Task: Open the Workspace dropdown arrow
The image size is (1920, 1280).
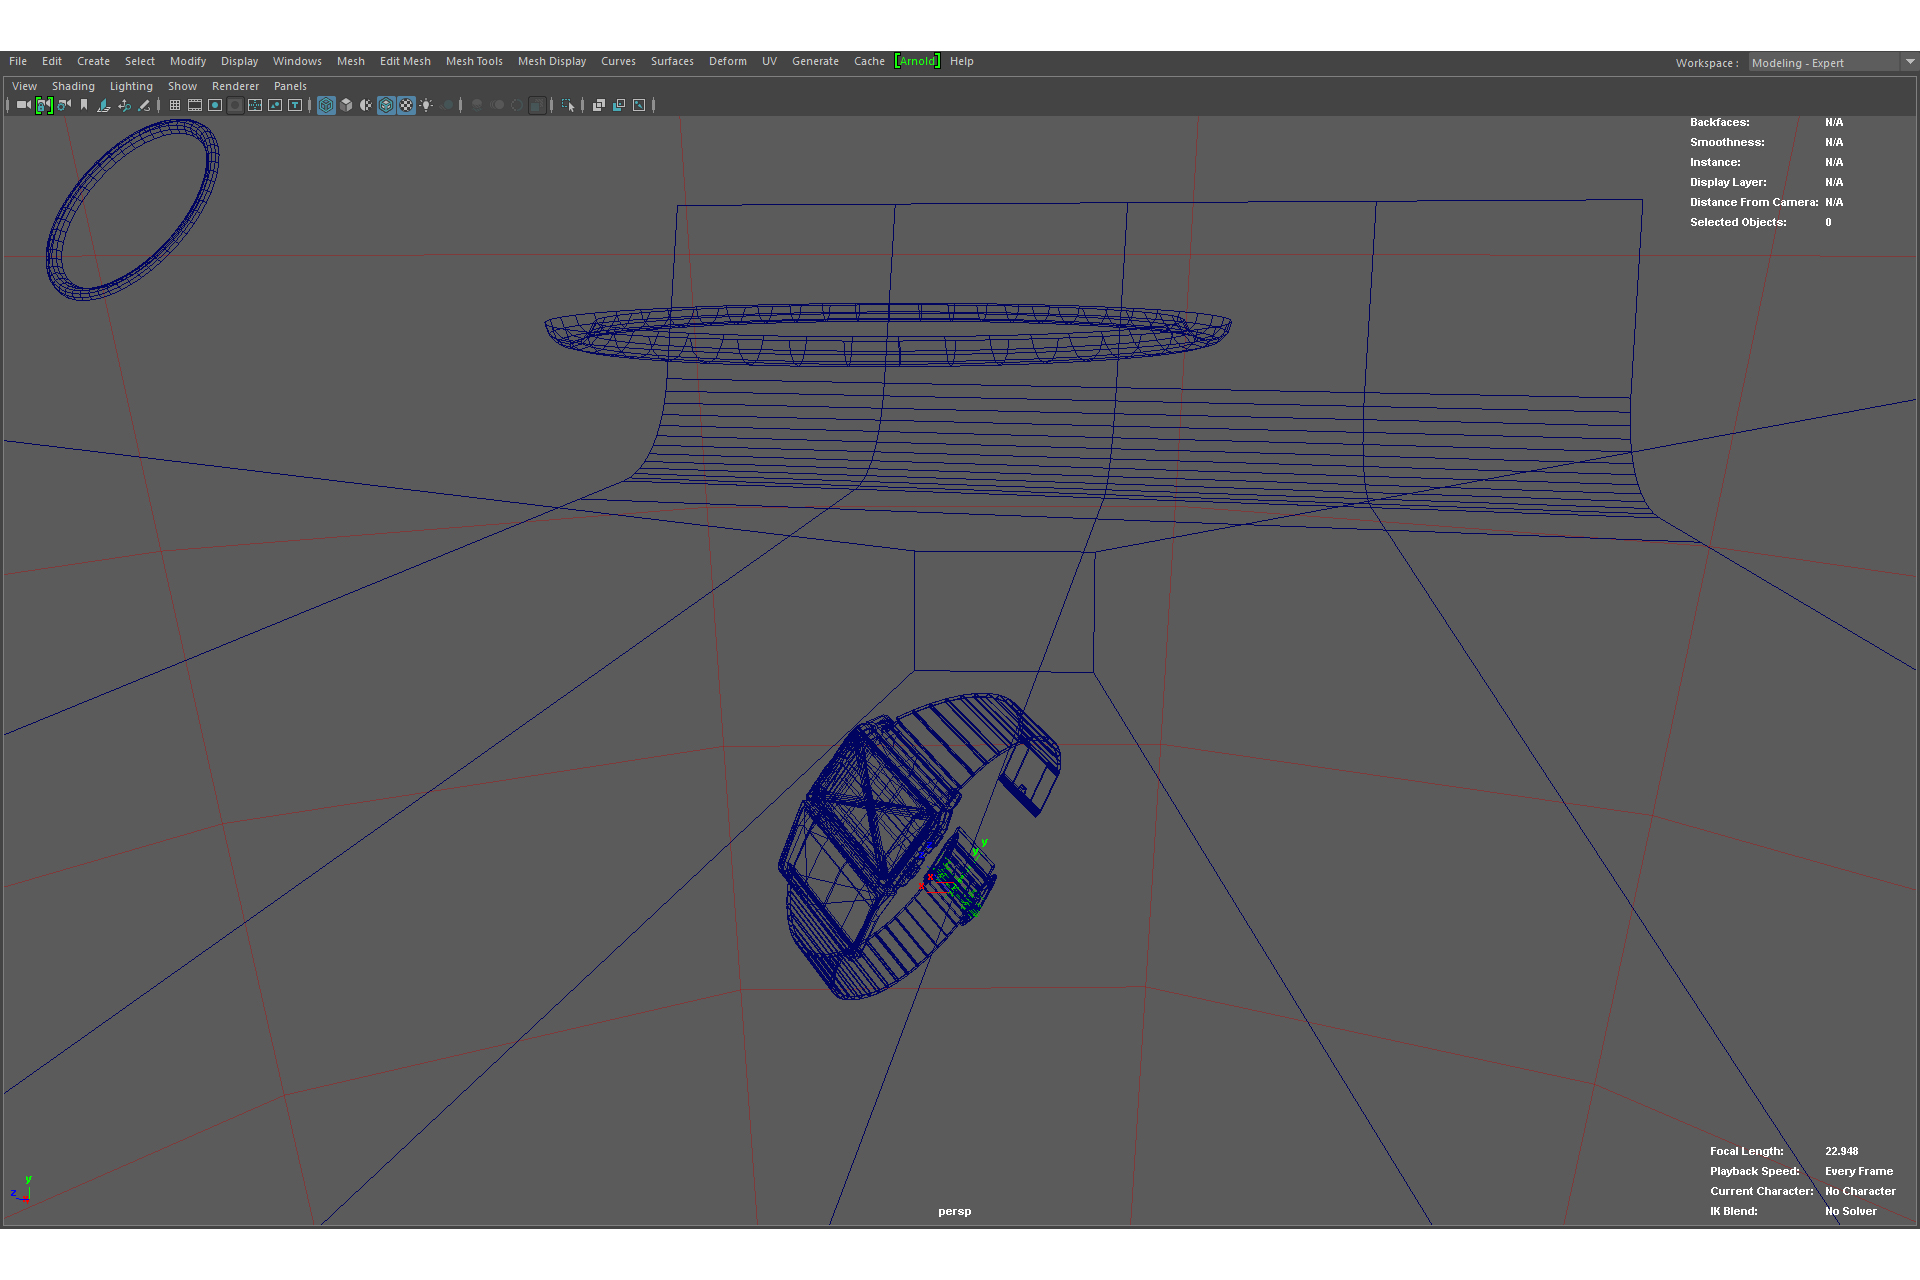Action: (x=1909, y=62)
